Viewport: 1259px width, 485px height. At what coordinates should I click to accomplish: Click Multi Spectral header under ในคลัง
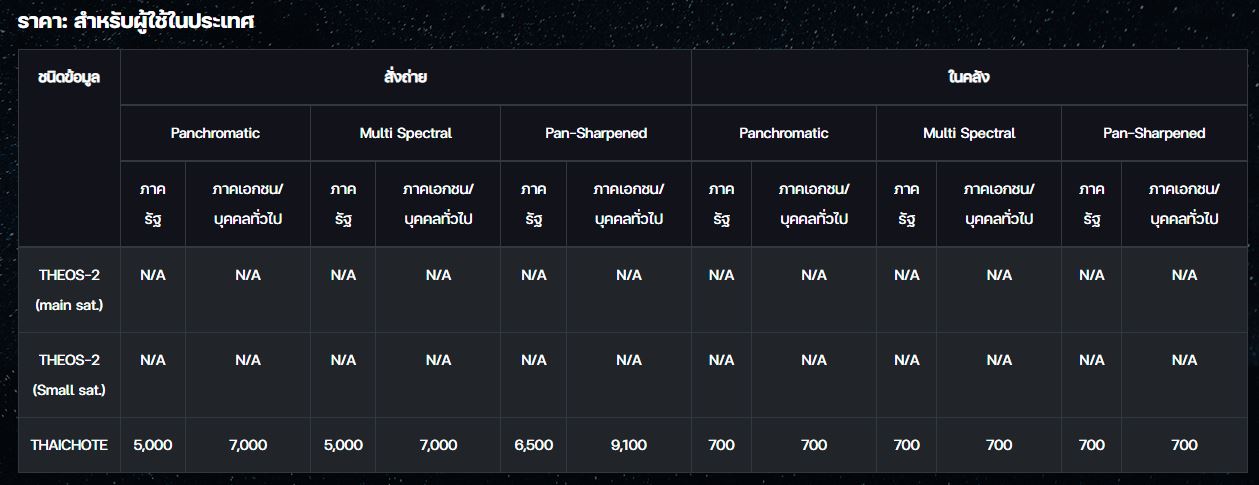[969, 133]
